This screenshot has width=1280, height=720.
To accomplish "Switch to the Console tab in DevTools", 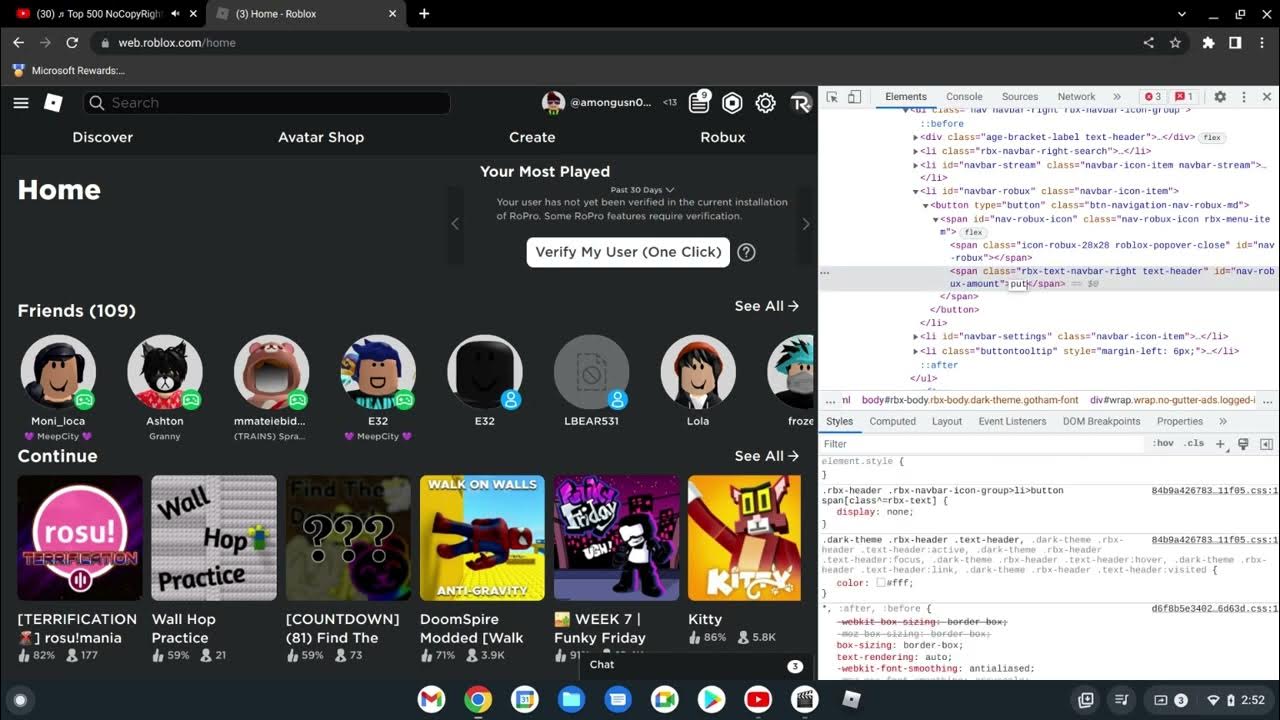I will [x=964, y=97].
